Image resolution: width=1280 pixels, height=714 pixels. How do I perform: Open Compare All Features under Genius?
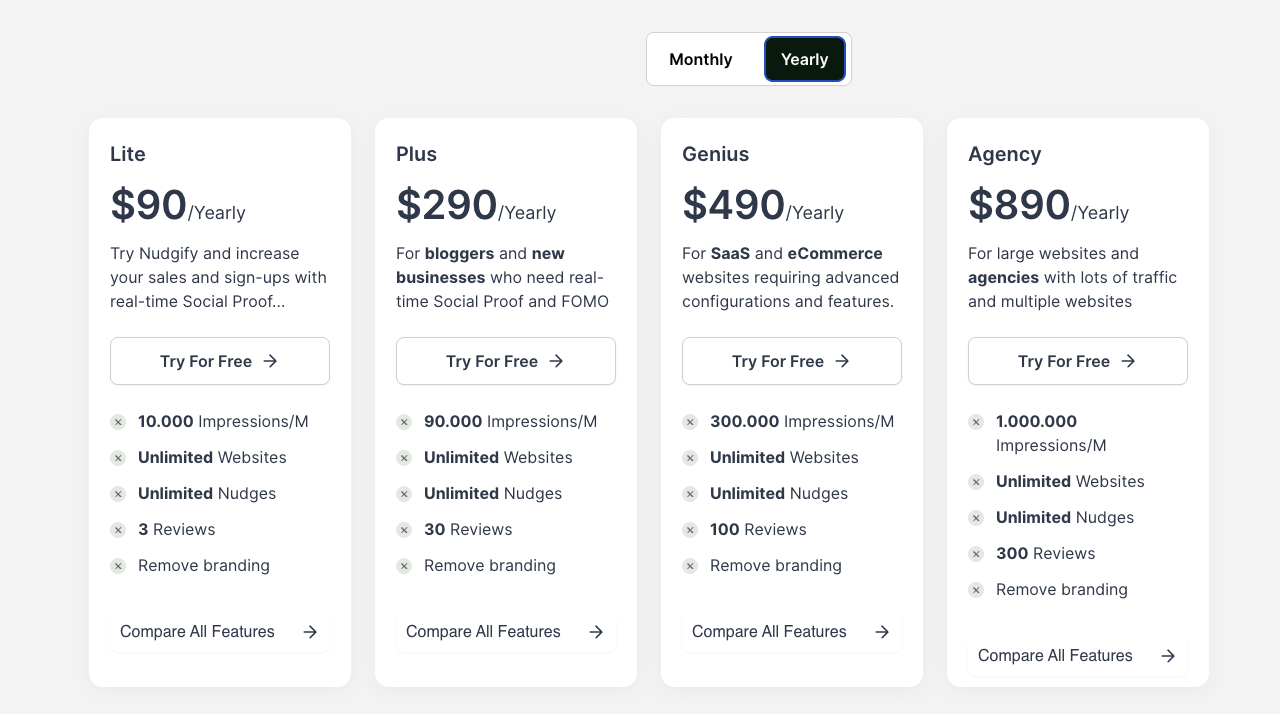792,632
